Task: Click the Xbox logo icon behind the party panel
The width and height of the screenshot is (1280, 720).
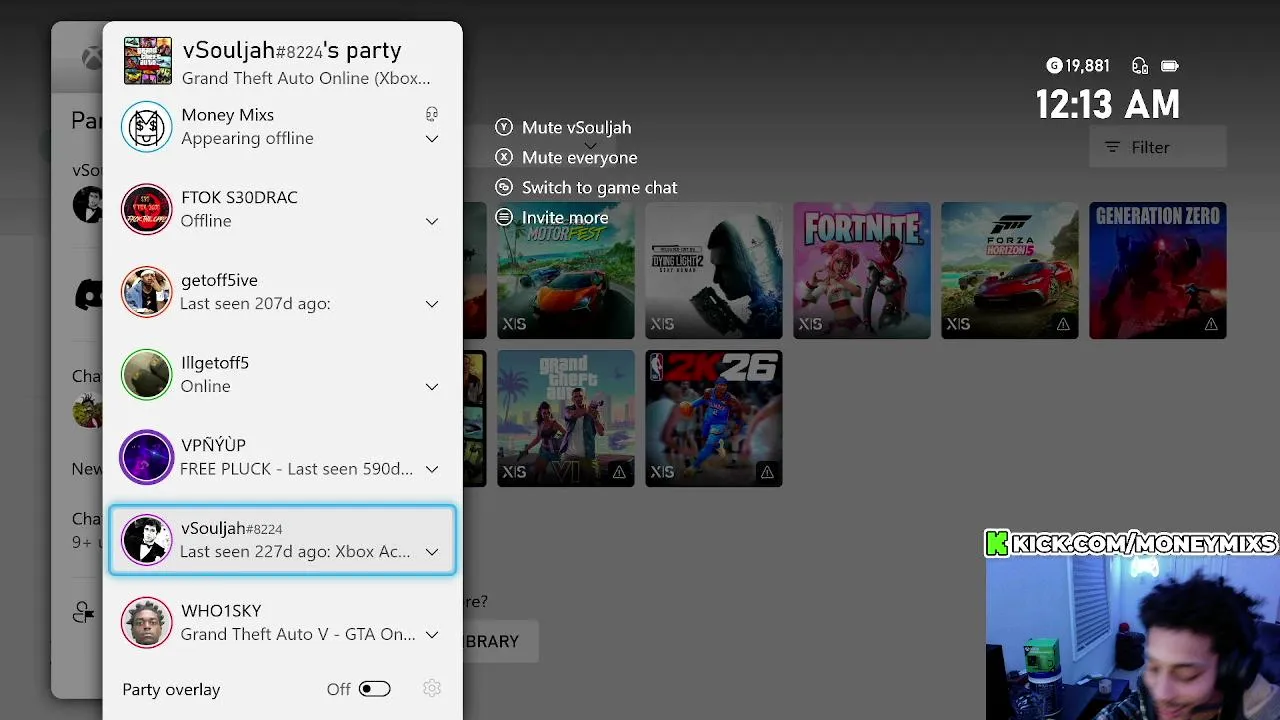Action: coord(92,58)
